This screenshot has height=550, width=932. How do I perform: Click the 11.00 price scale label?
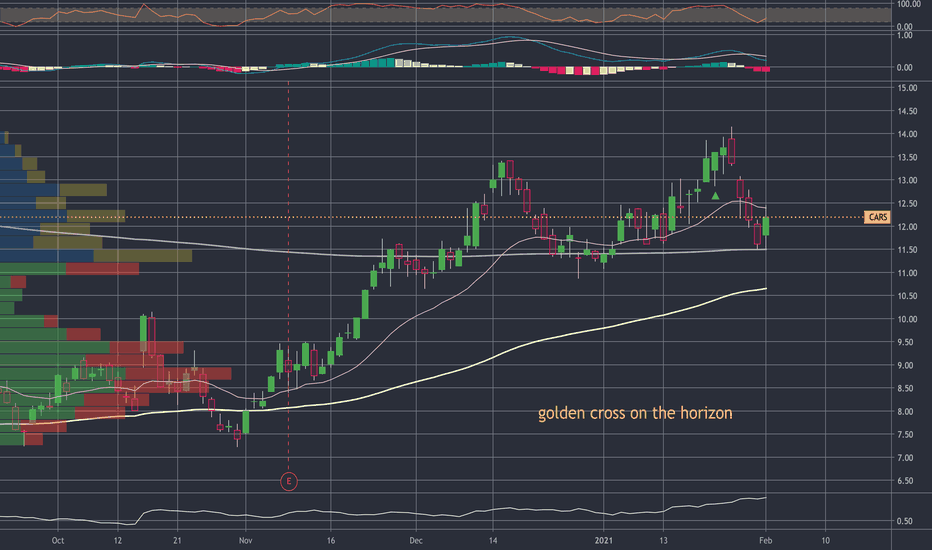(x=907, y=274)
